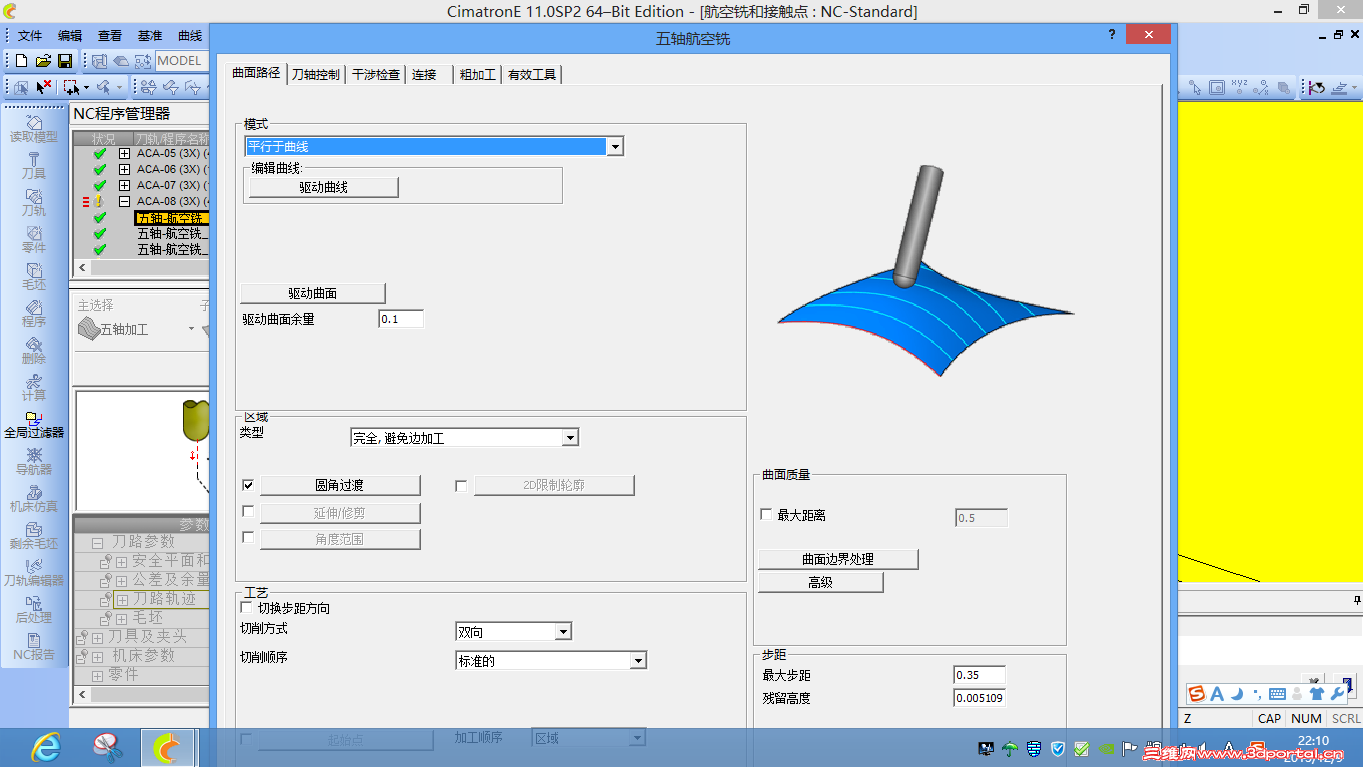Select the highlighted 五轴-航空铣 program row
Screen dimensions: 1363x767
[x=172, y=218]
